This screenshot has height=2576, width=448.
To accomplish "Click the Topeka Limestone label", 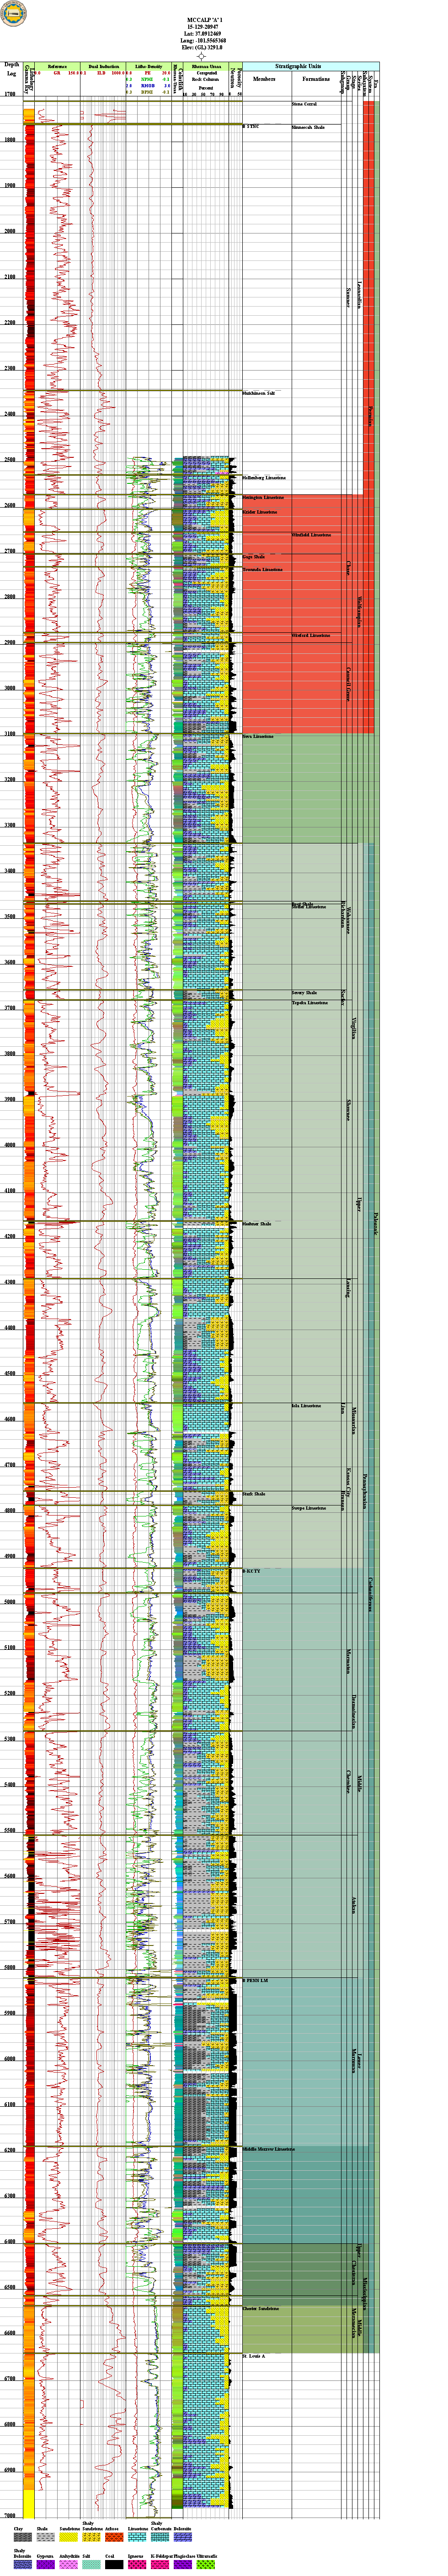I will [309, 1002].
